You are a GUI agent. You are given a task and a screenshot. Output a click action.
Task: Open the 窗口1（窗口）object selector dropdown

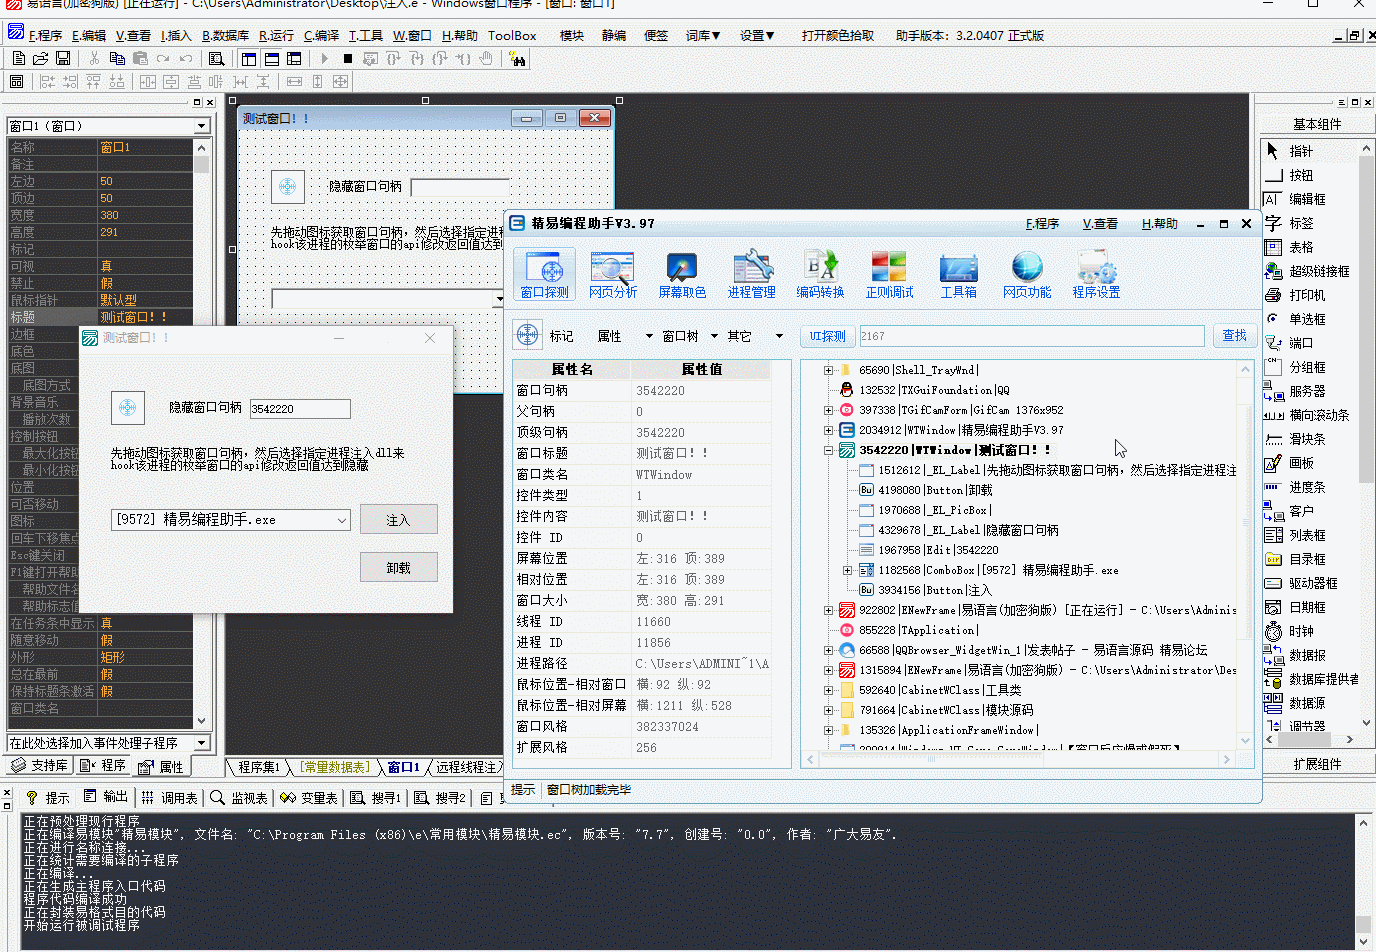pyautogui.click(x=201, y=126)
